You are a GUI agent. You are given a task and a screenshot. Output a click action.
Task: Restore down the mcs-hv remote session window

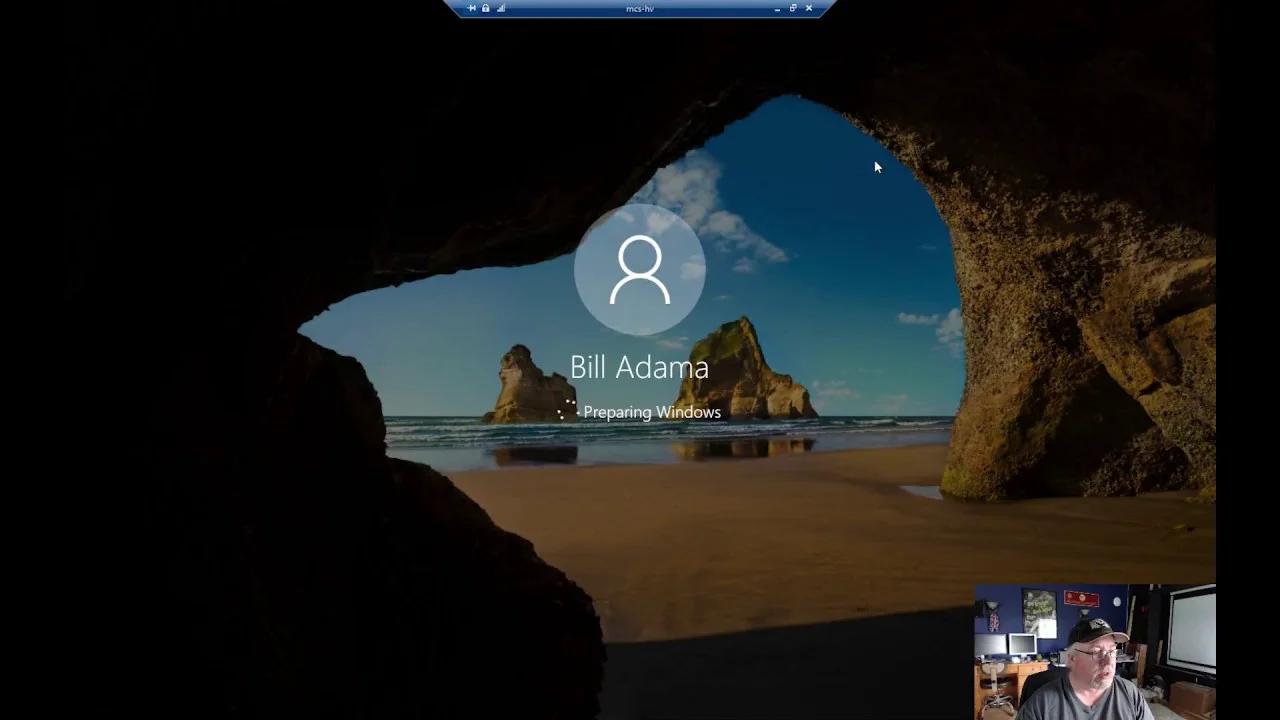click(793, 8)
